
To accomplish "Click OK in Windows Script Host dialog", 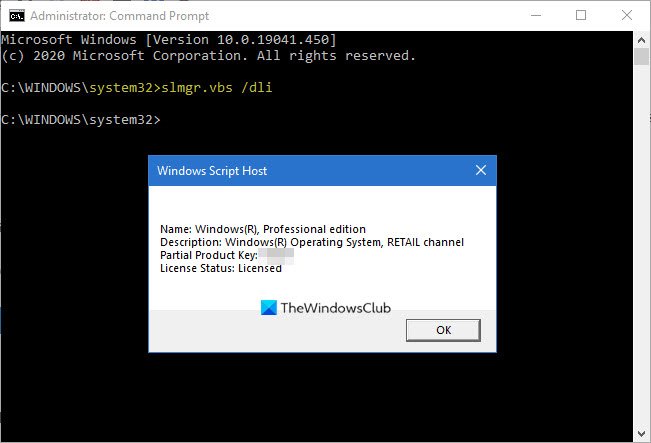I will tap(443, 330).
